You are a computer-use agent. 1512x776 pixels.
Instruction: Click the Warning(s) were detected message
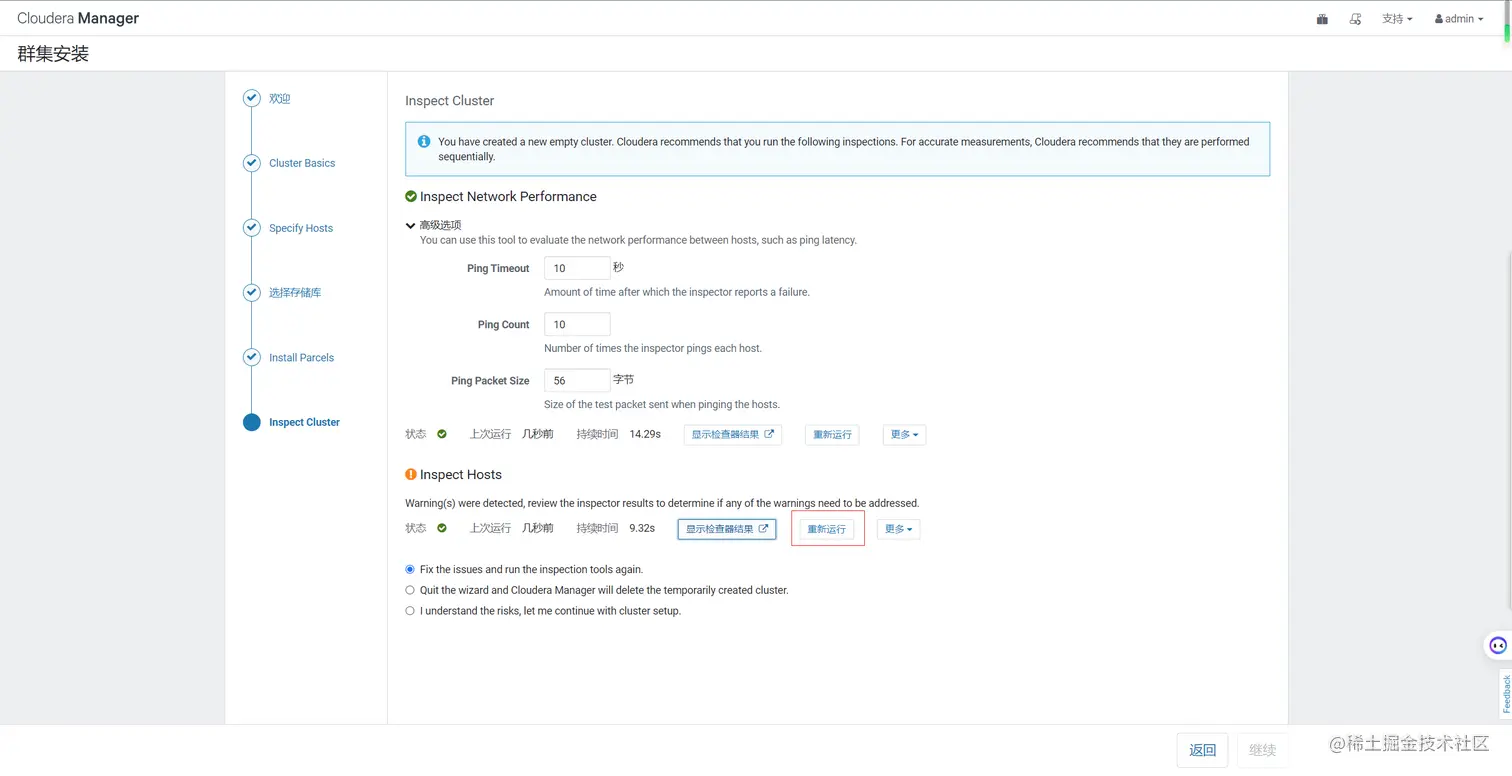click(662, 503)
